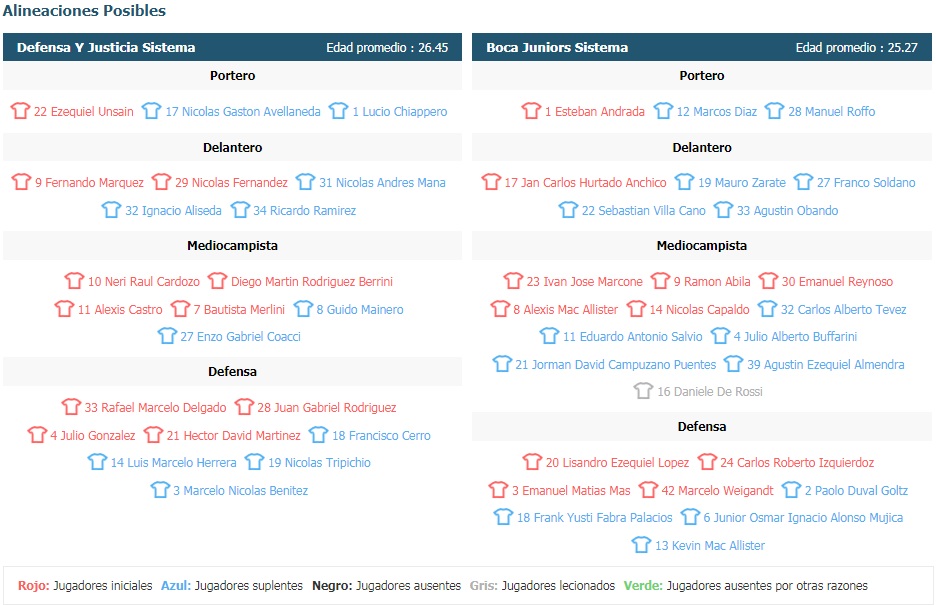Open player link Carlos Alberto Tevez
Viewport: 936px width, 605px height.
coord(843,310)
